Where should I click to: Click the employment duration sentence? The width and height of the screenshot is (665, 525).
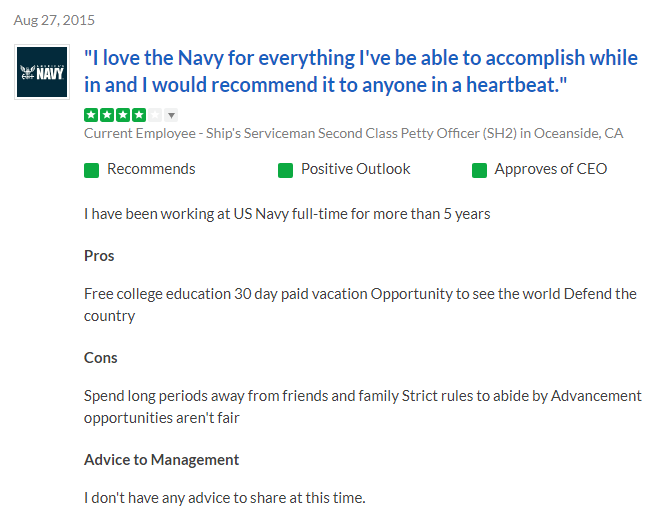point(286,214)
